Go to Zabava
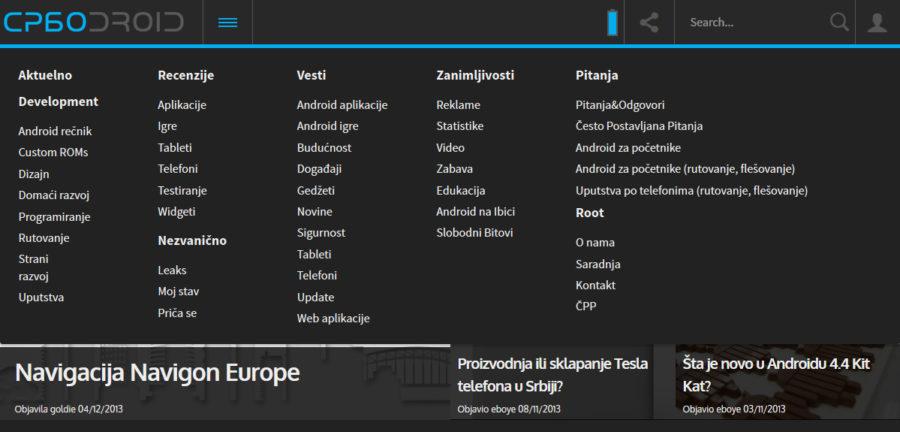 (455, 169)
